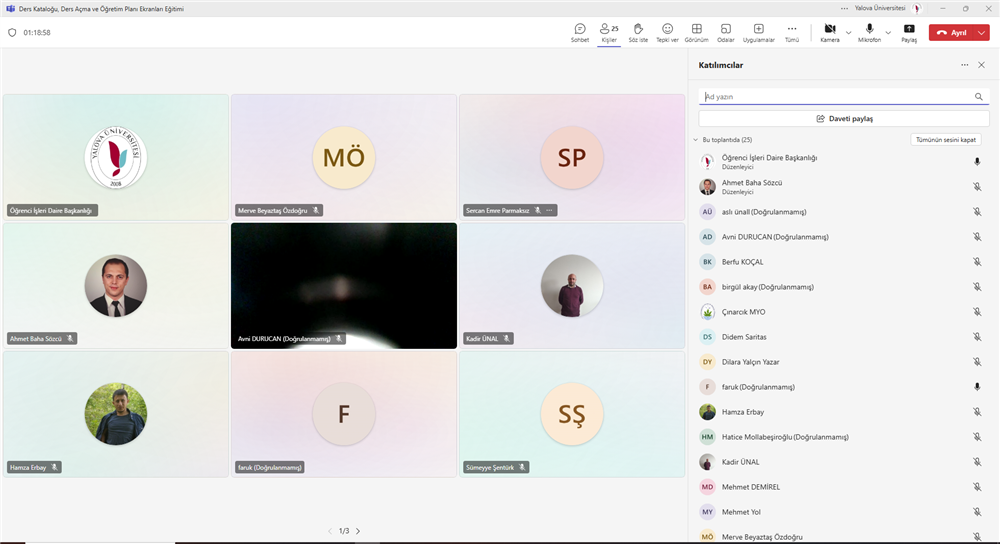This screenshot has height=544, width=1000.
Task: Open camera options dropdown arrow
Action: pyautogui.click(x=848, y=33)
